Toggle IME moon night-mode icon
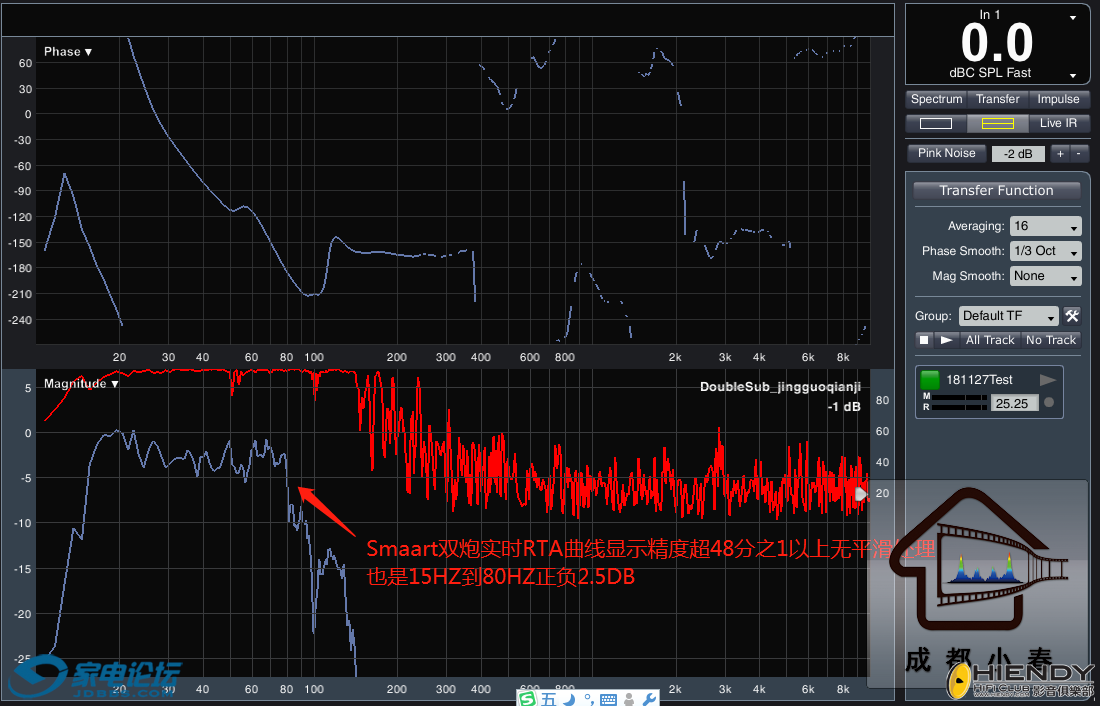This screenshot has width=1100, height=706. tap(571, 698)
